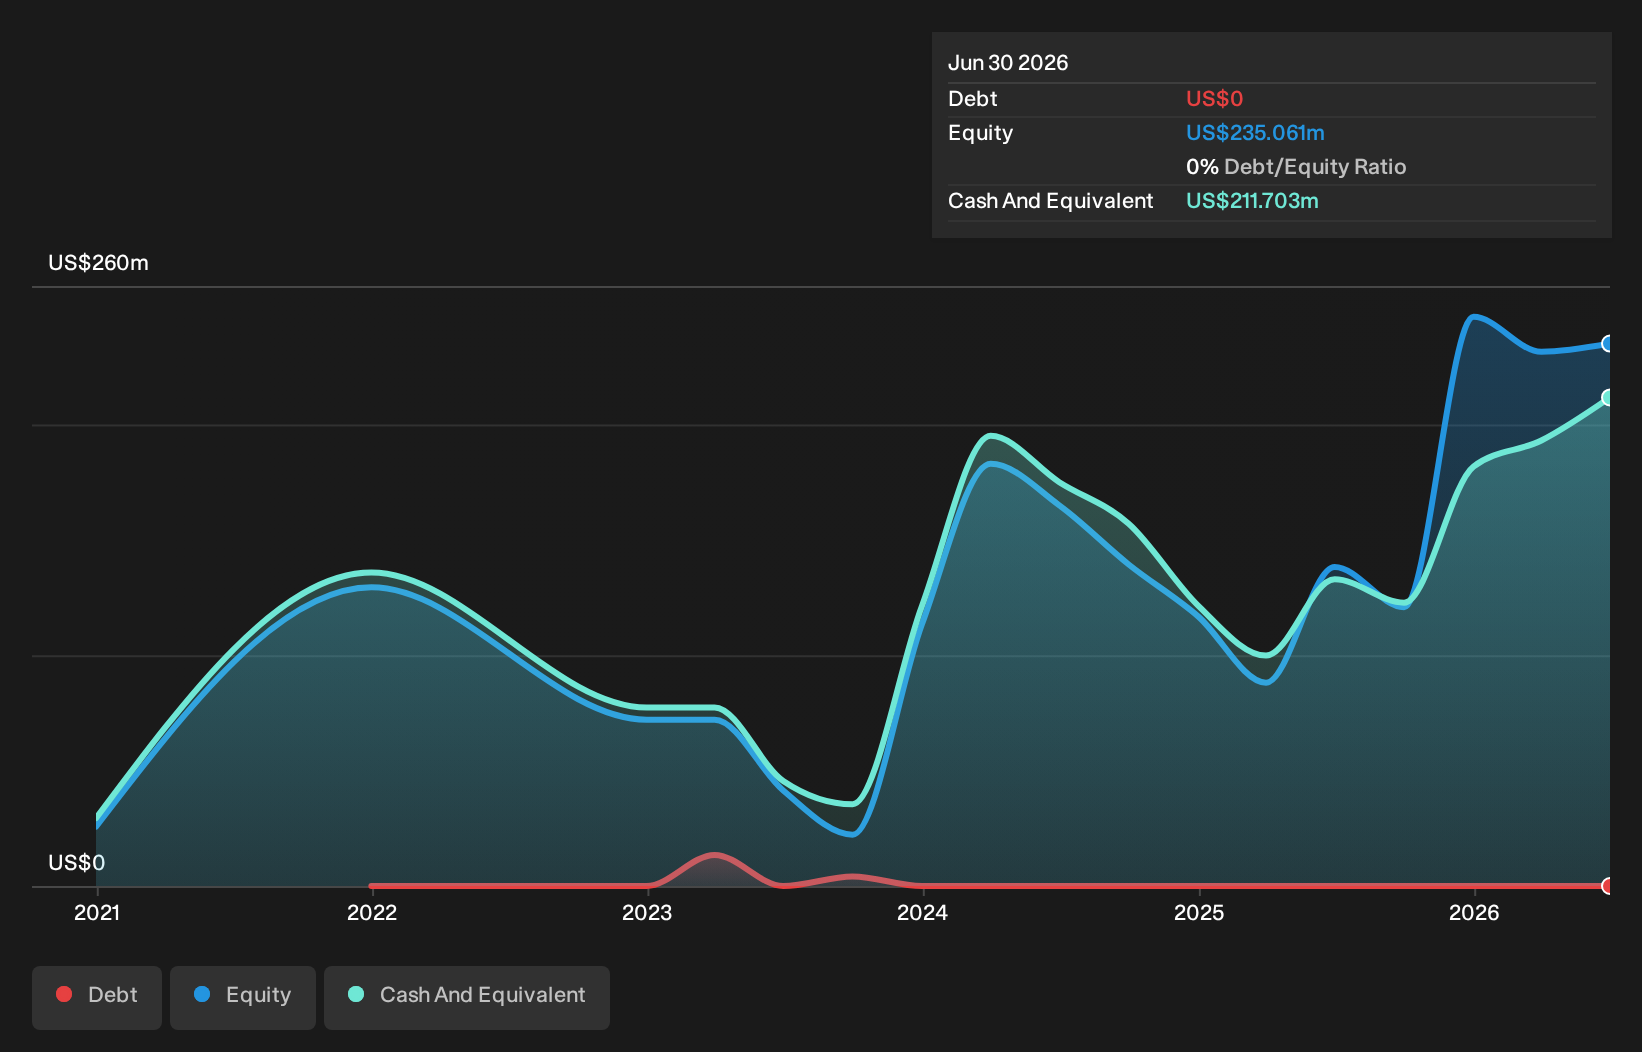Toggle the Equity series legend button
This screenshot has width=1642, height=1052.
[243, 997]
